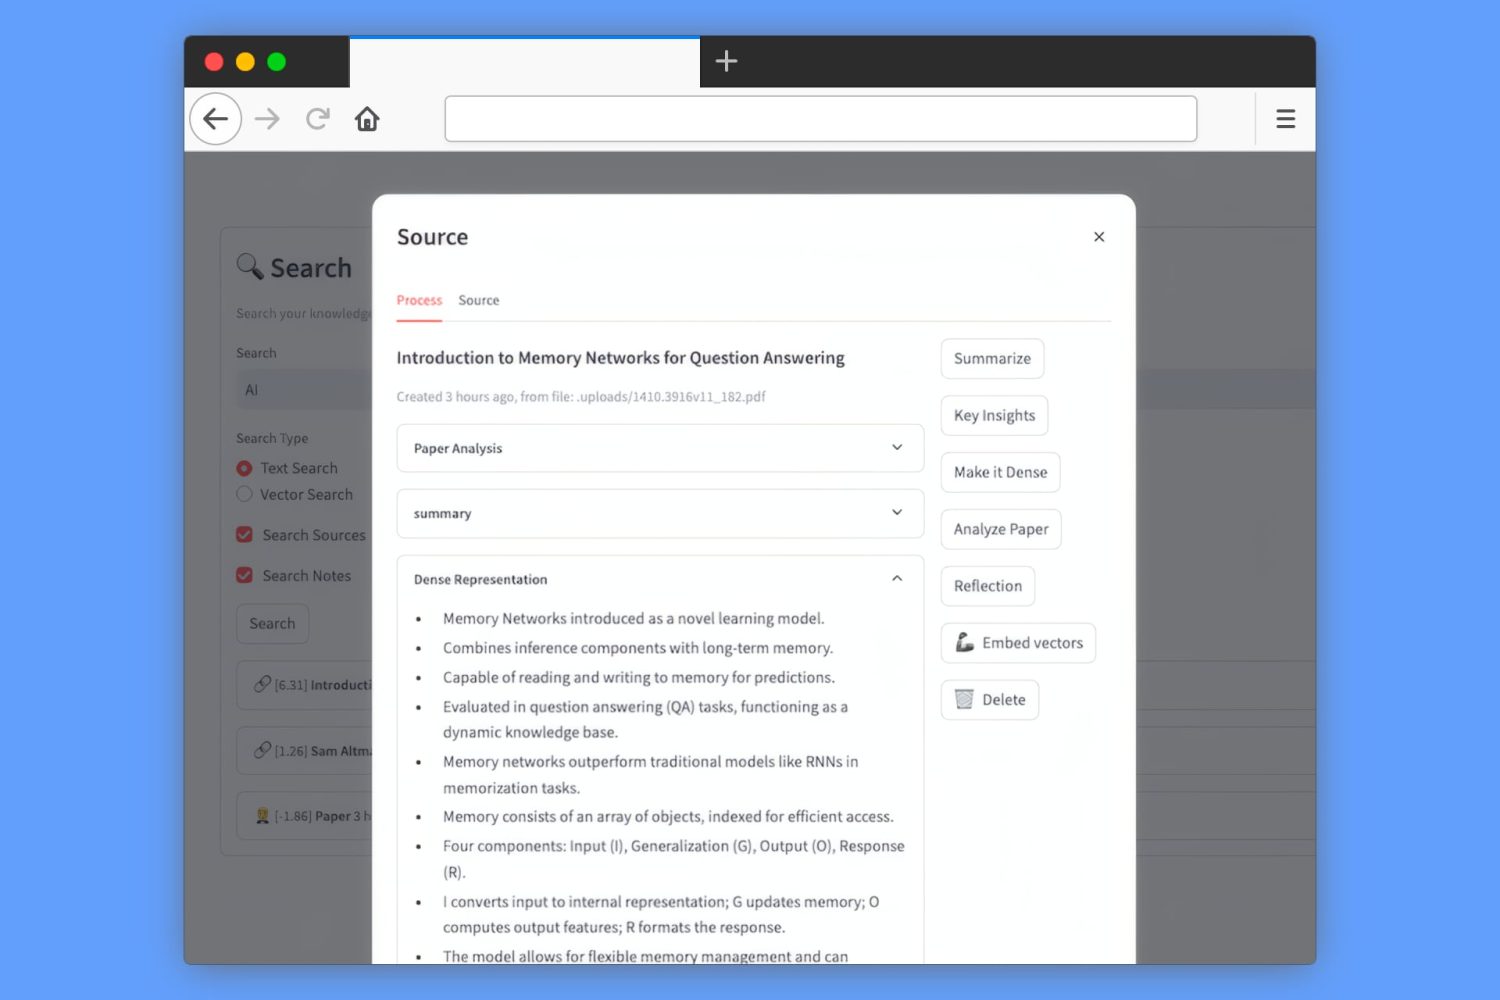The height and width of the screenshot is (1000, 1500).
Task: Click the Key Insights button
Action: (994, 415)
